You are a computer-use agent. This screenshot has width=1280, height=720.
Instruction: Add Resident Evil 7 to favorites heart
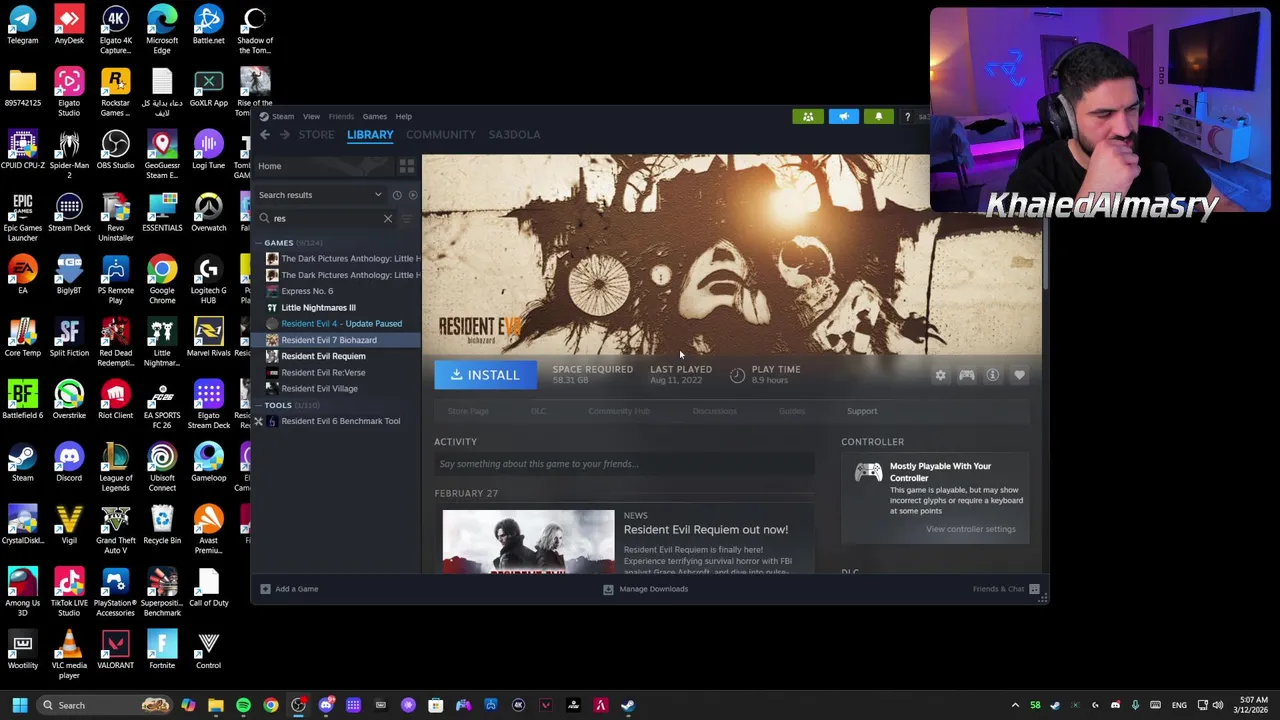(x=1019, y=375)
